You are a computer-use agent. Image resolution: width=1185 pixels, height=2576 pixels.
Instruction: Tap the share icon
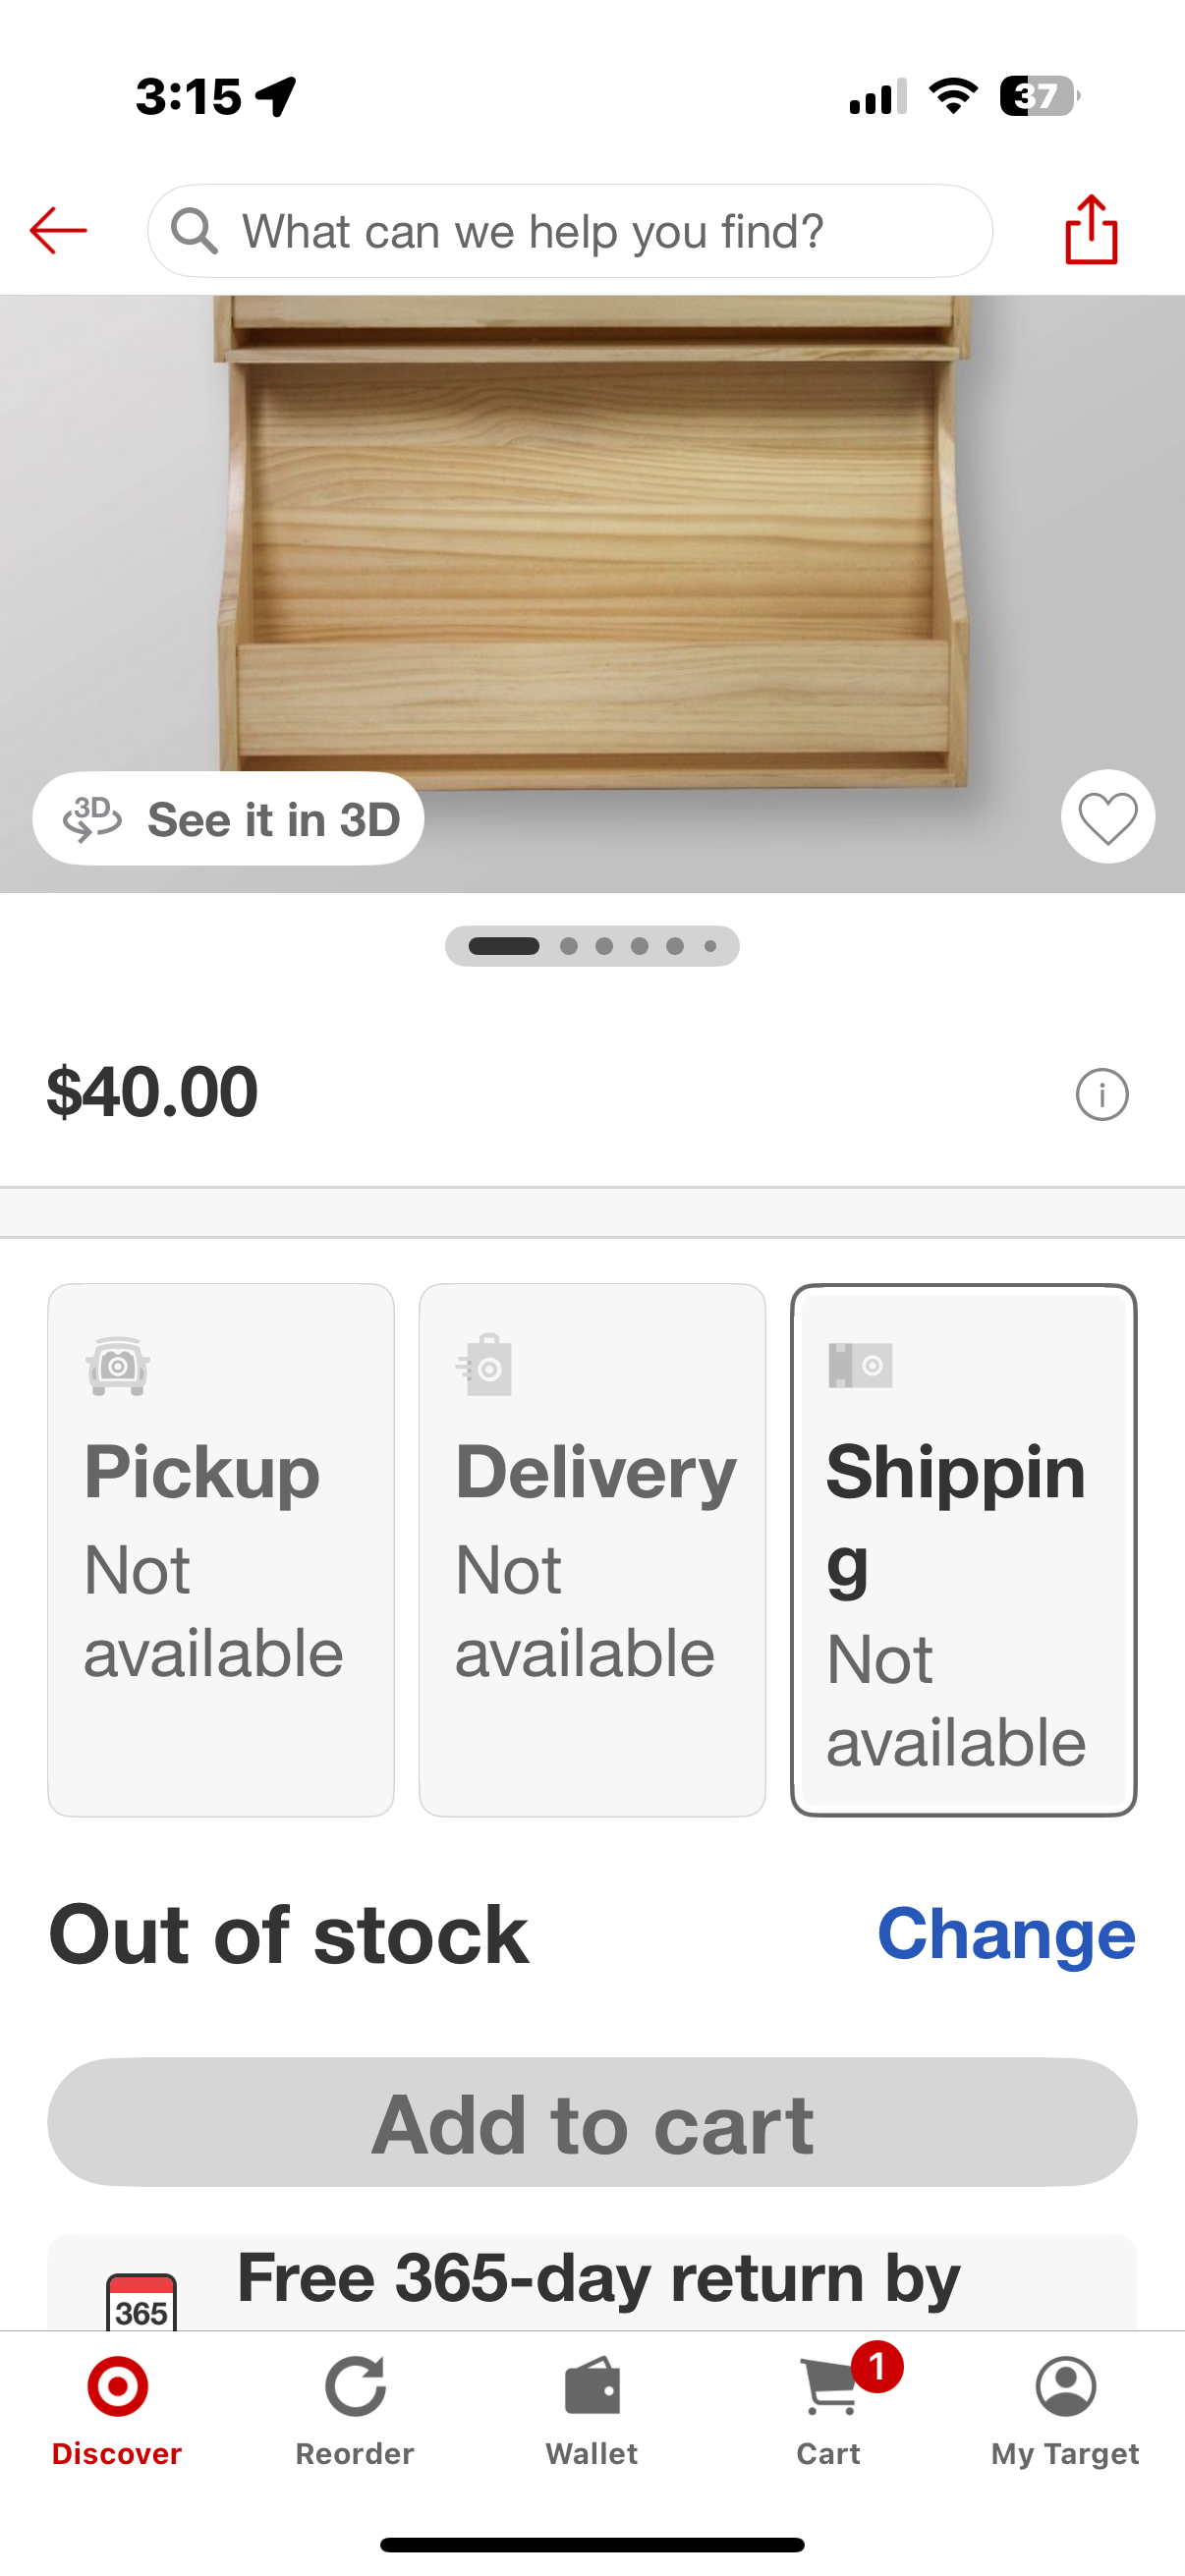tap(1090, 230)
